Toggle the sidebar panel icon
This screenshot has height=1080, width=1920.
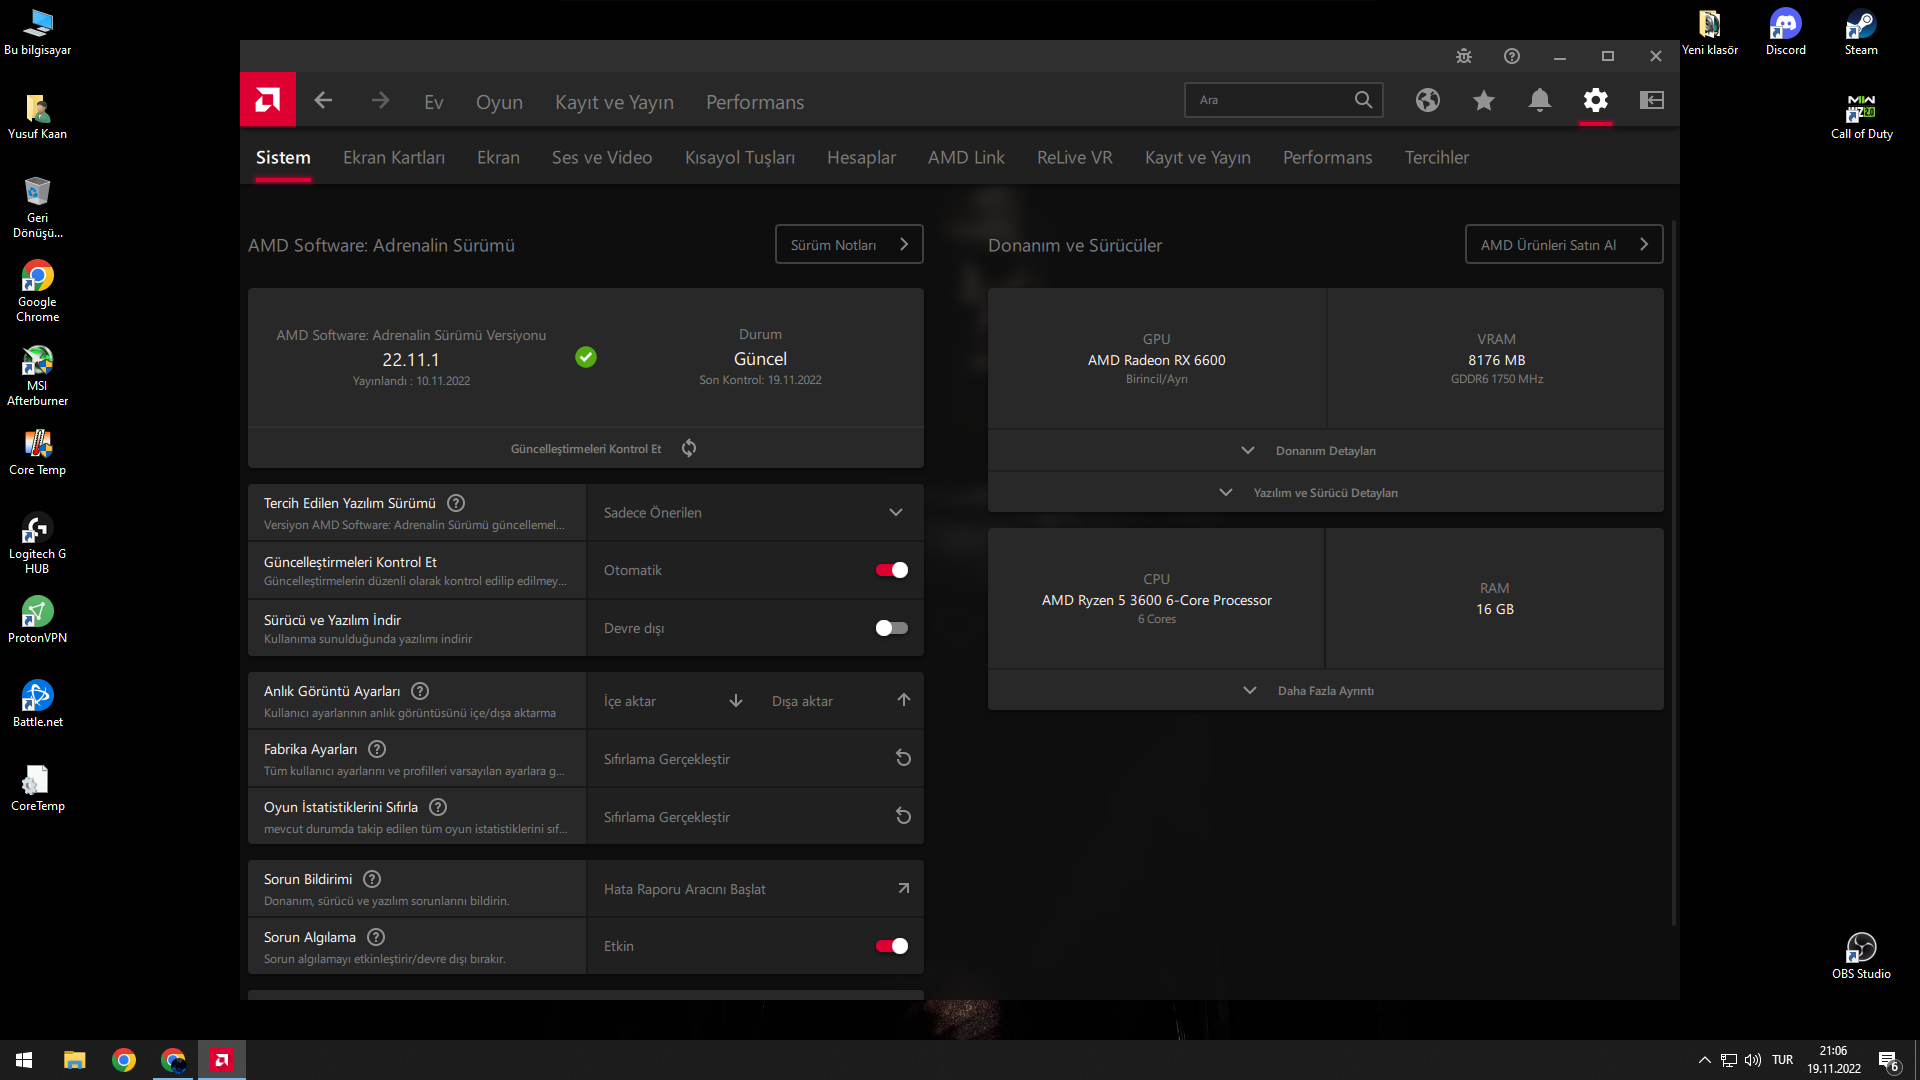pyautogui.click(x=1651, y=100)
